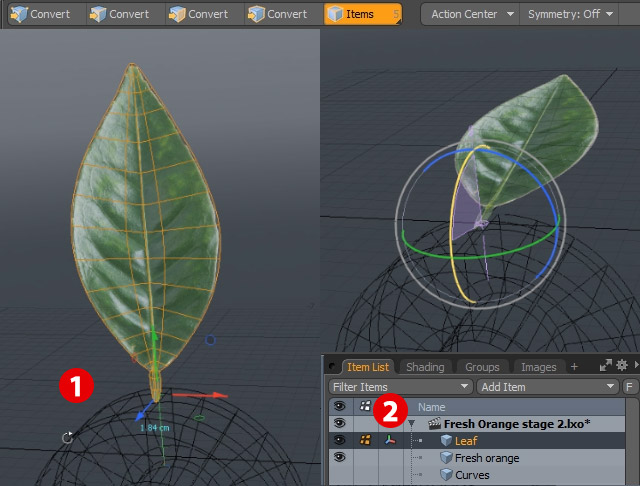Click the scene clapperboard icon
The width and height of the screenshot is (640, 486).
tap(434, 424)
